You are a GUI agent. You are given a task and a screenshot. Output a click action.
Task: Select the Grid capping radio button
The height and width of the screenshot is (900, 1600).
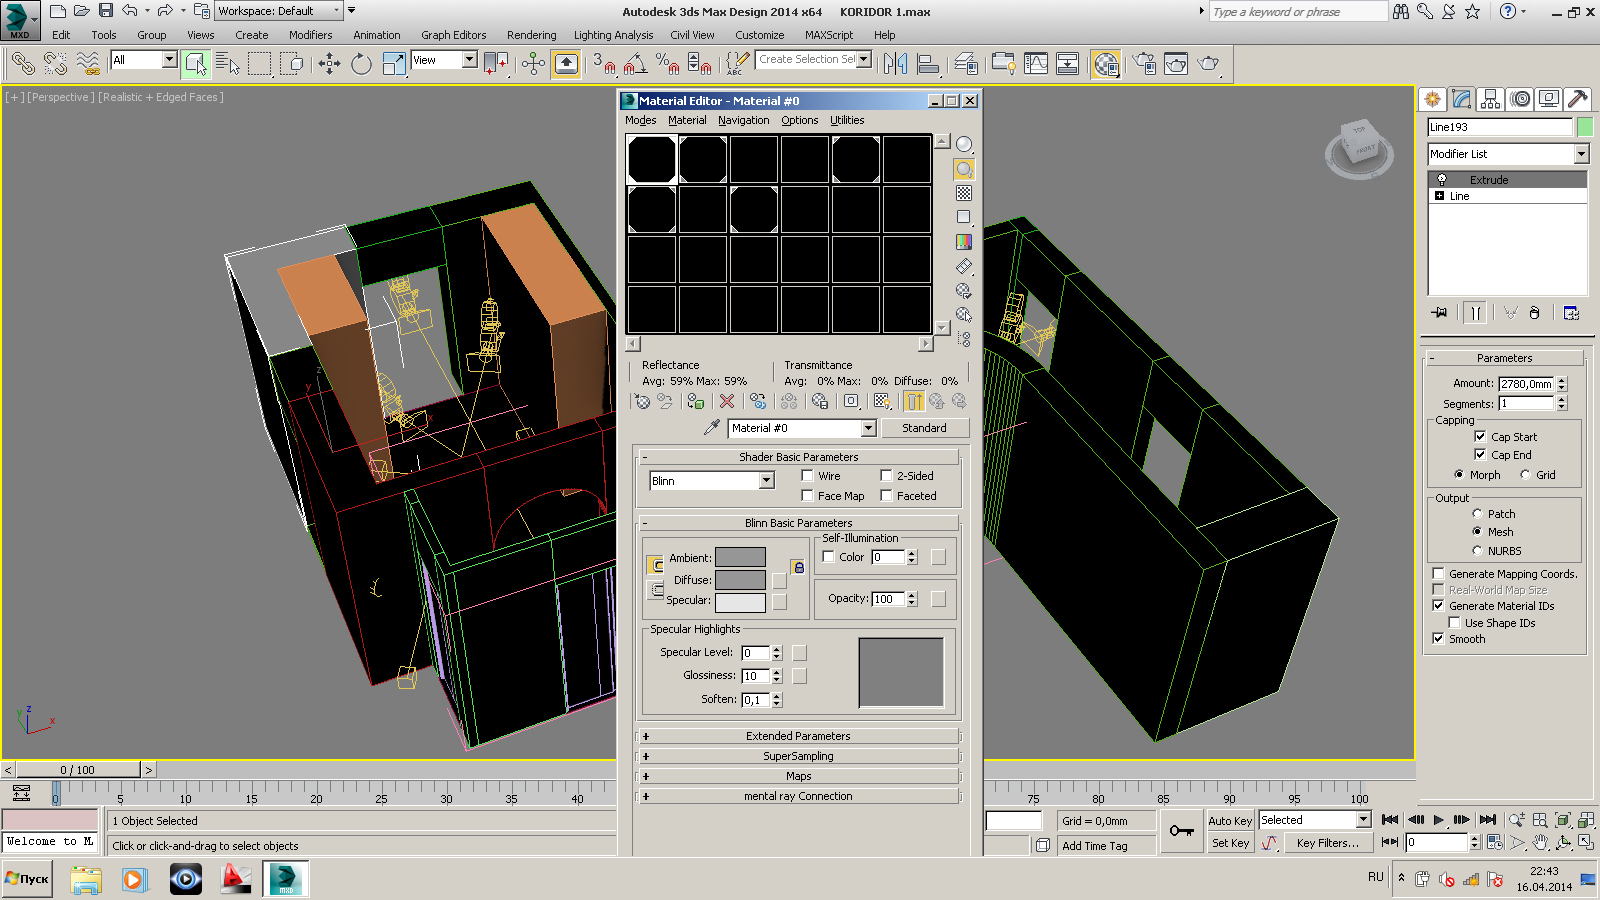coord(1525,475)
